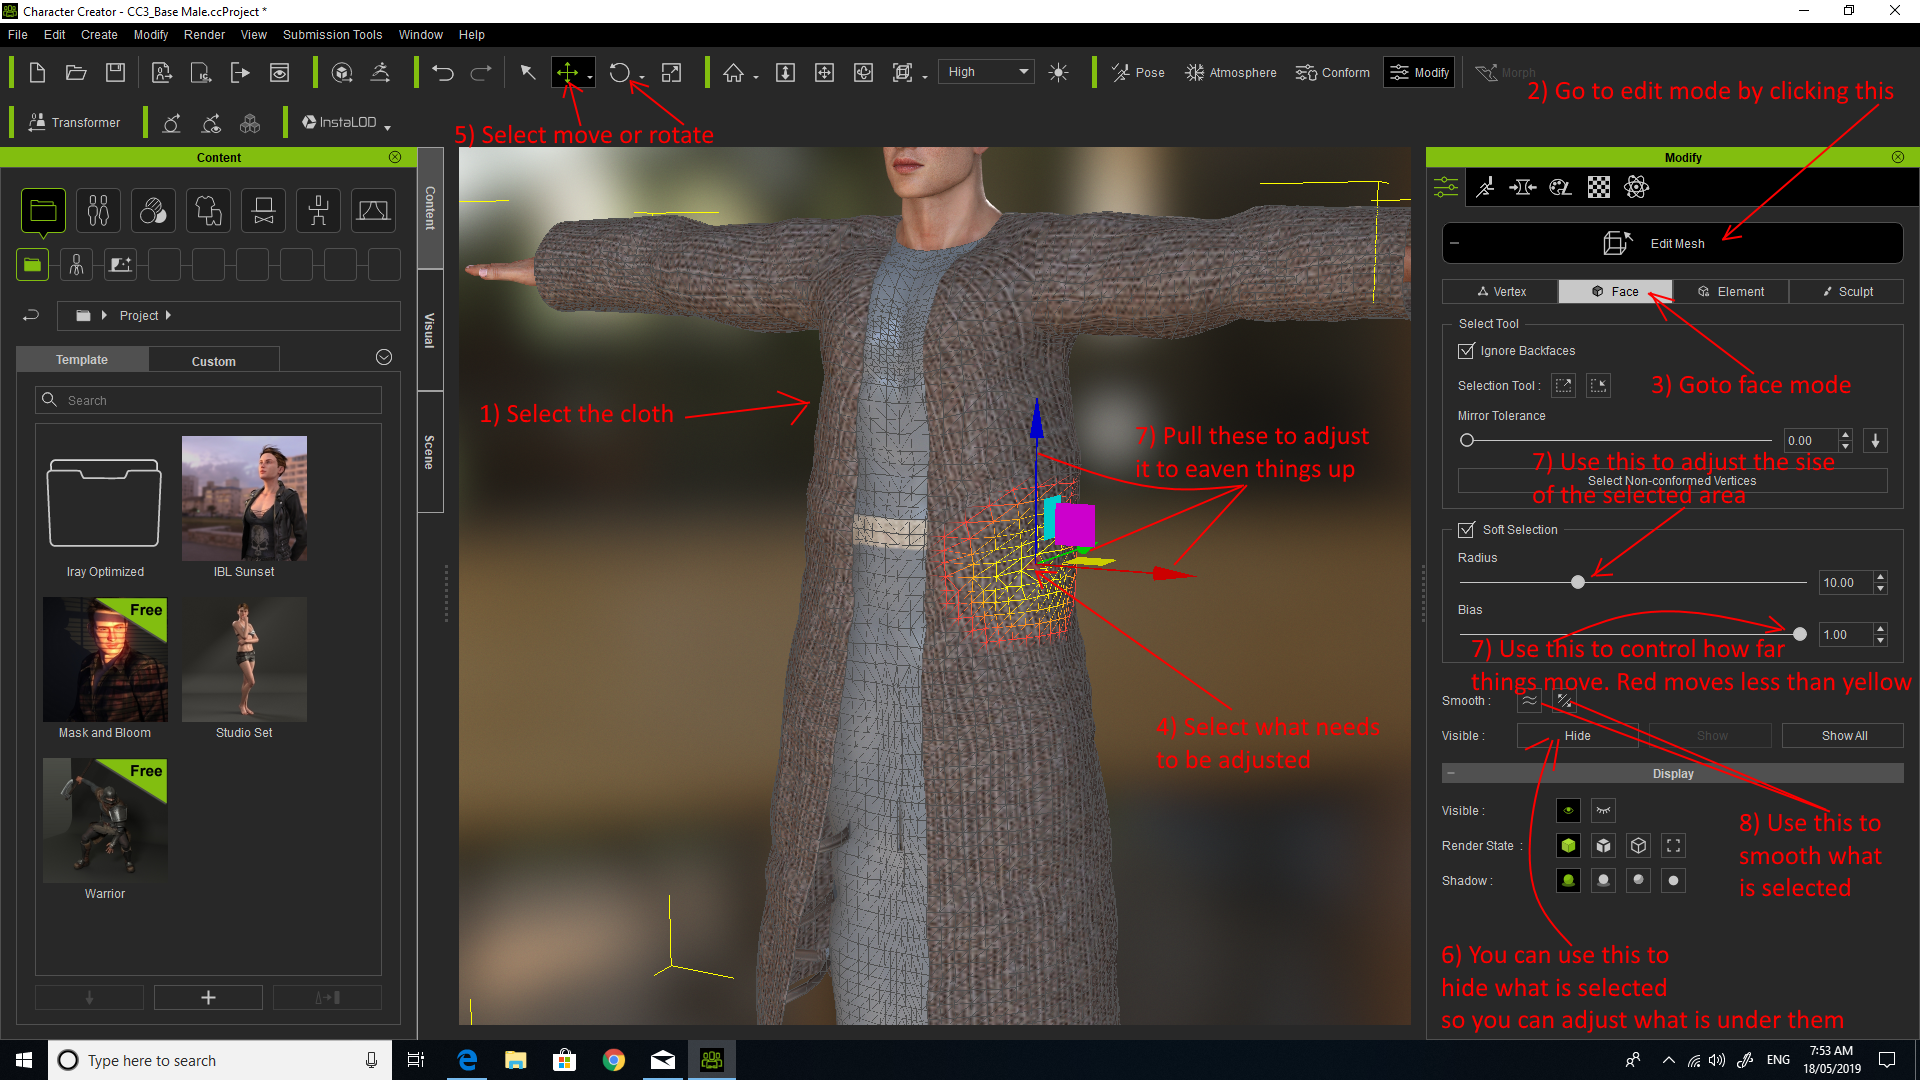This screenshot has width=1920, height=1080.
Task: Set Render State to wireframe cube
Action: point(1638,846)
